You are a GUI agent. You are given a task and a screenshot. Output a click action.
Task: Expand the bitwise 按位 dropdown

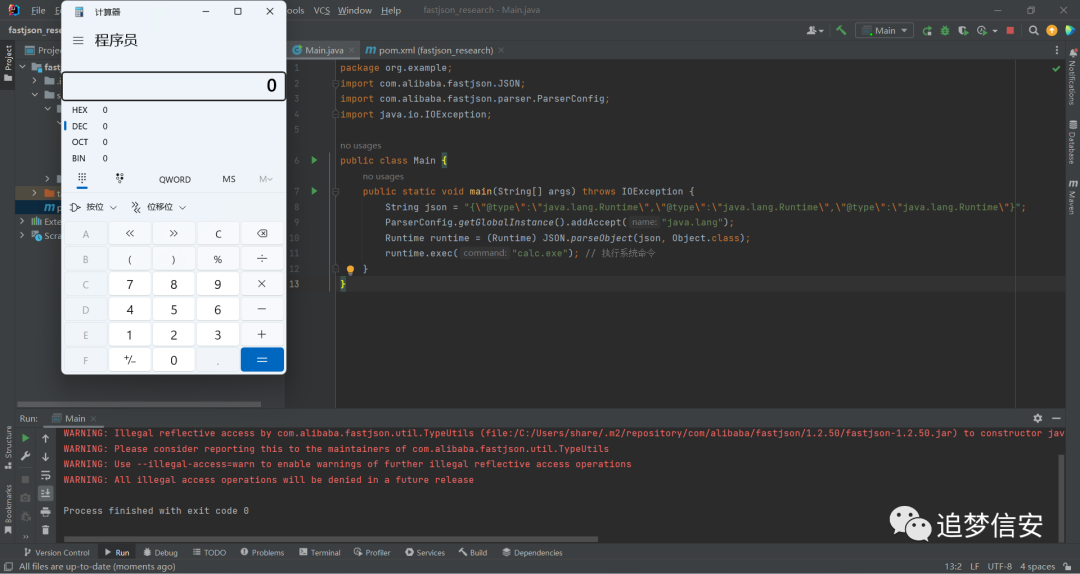[x=94, y=207]
